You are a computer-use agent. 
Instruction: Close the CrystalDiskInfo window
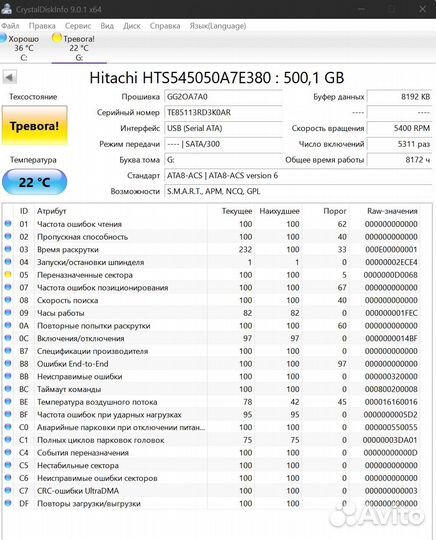click(x=422, y=9)
